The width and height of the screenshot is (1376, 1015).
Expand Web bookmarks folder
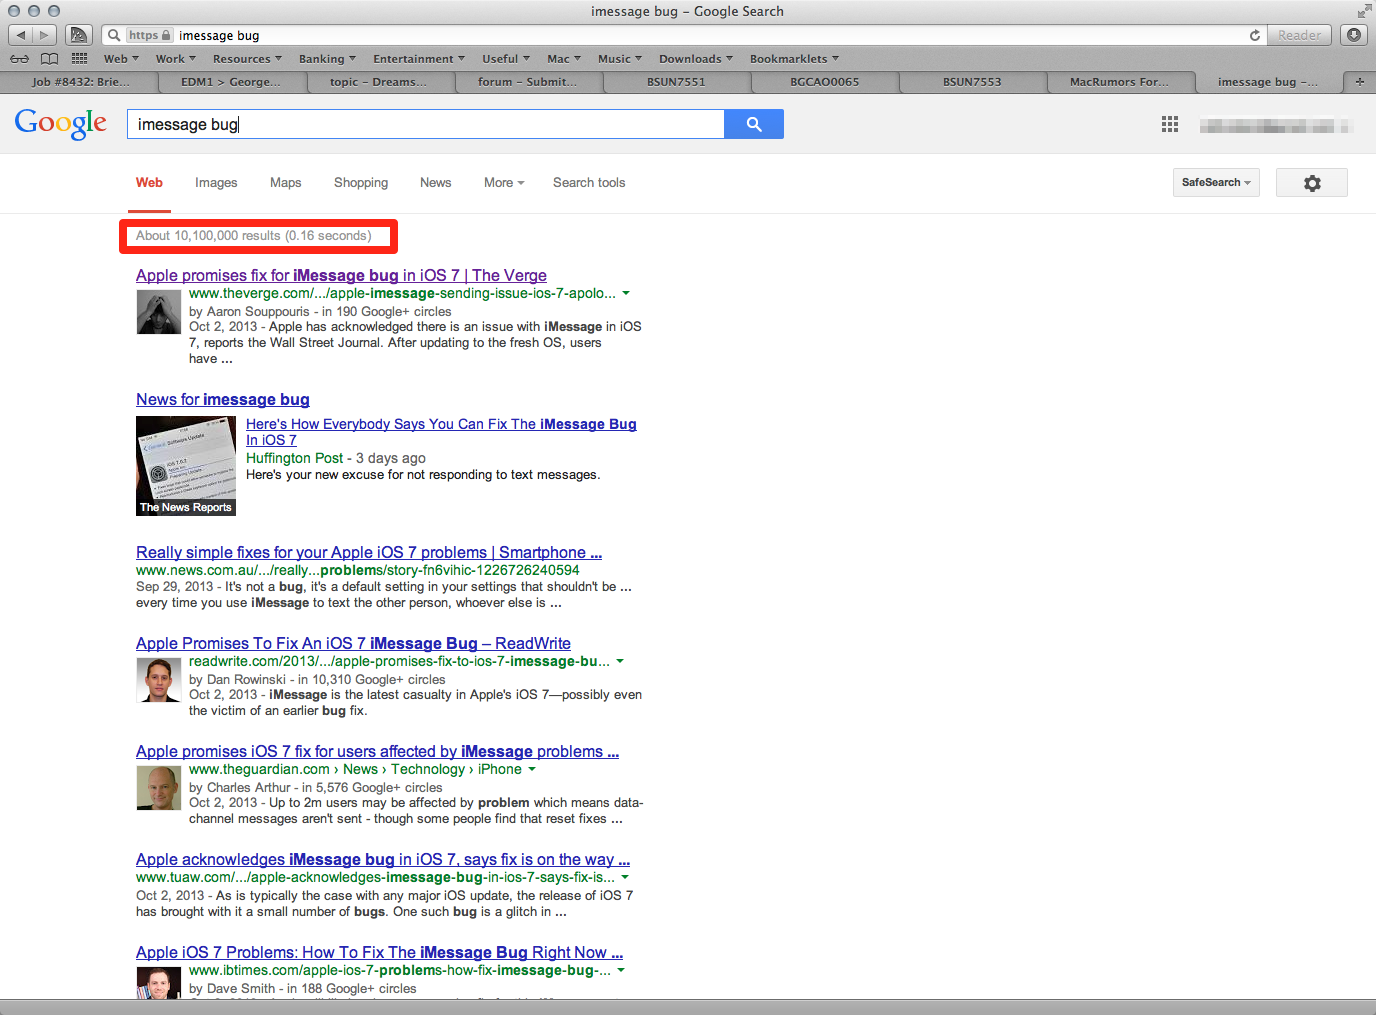coord(121,59)
